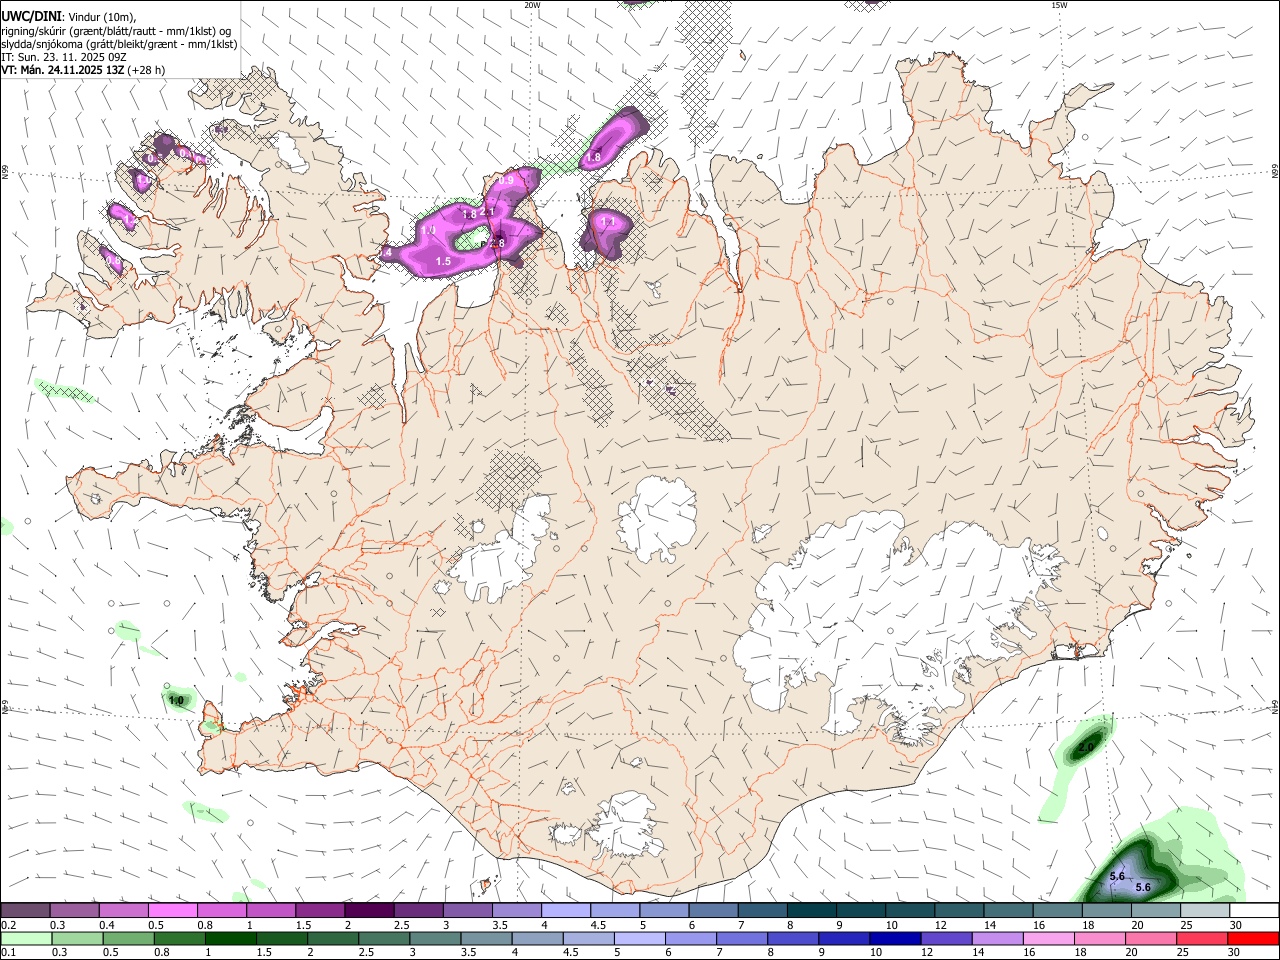The width and height of the screenshot is (1280, 960).
Task: Click the 2.1 snowfall value label
Action: [x=487, y=212]
